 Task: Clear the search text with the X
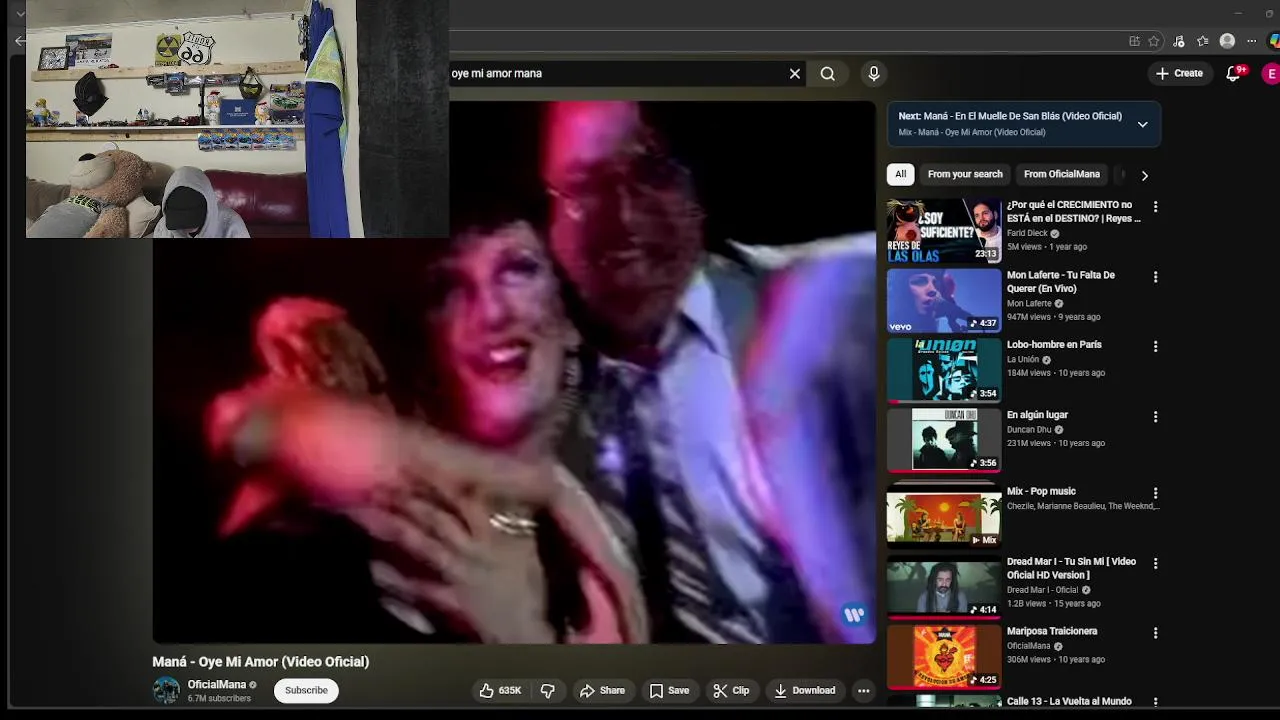[795, 73]
